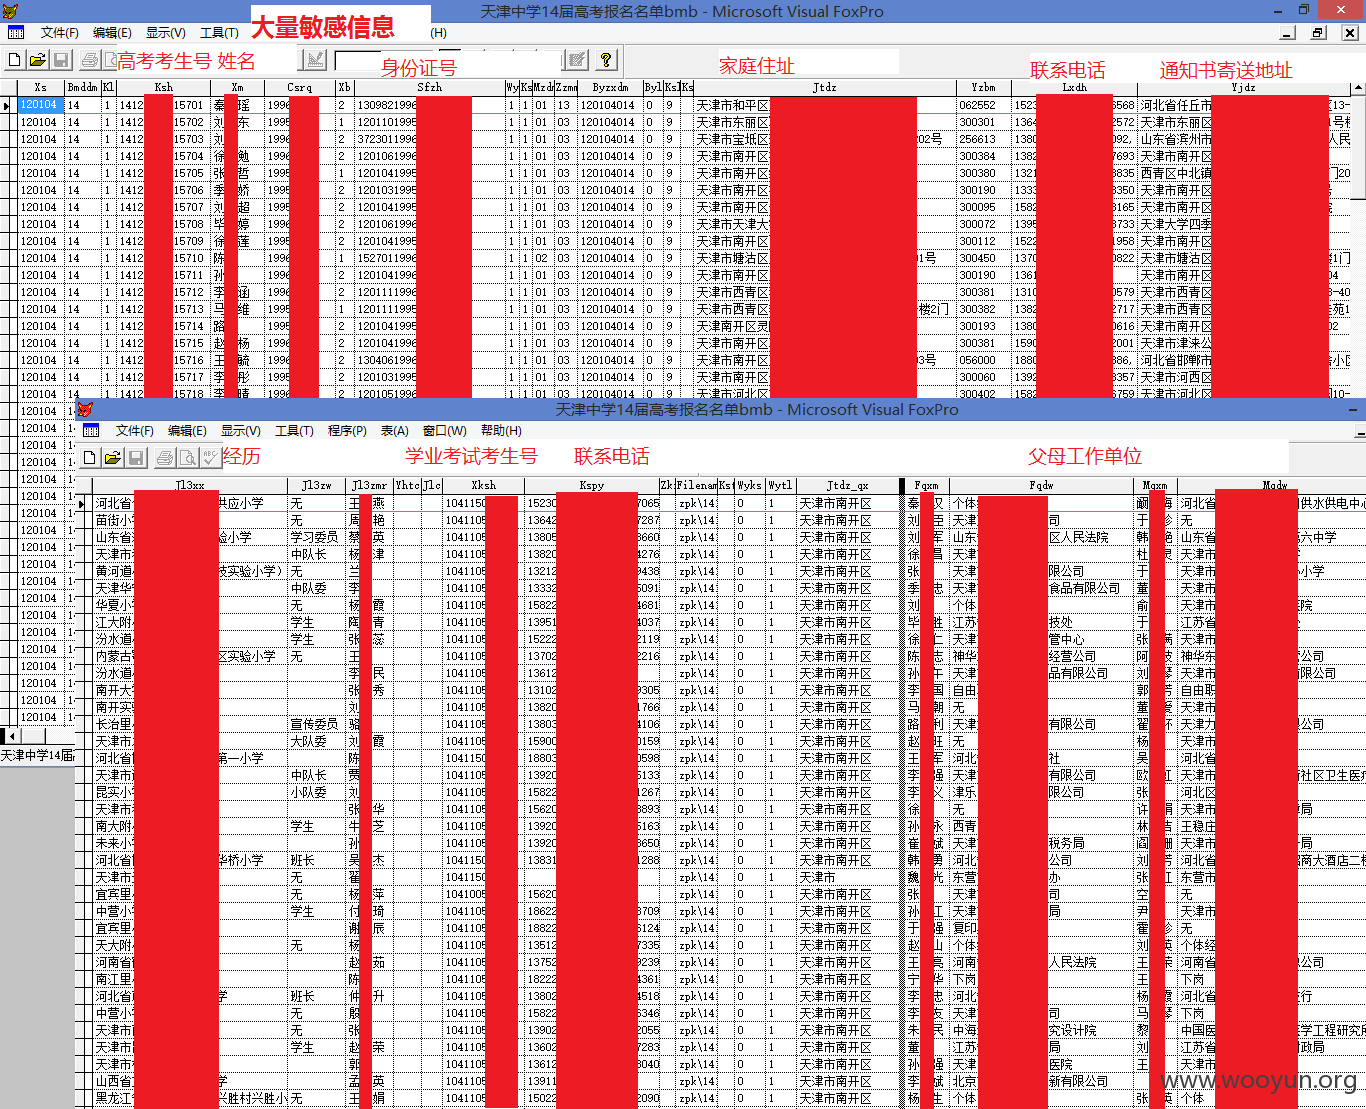Click the Jl3zw column header in lower grid
The height and width of the screenshot is (1109, 1366).
pyautogui.click(x=317, y=486)
